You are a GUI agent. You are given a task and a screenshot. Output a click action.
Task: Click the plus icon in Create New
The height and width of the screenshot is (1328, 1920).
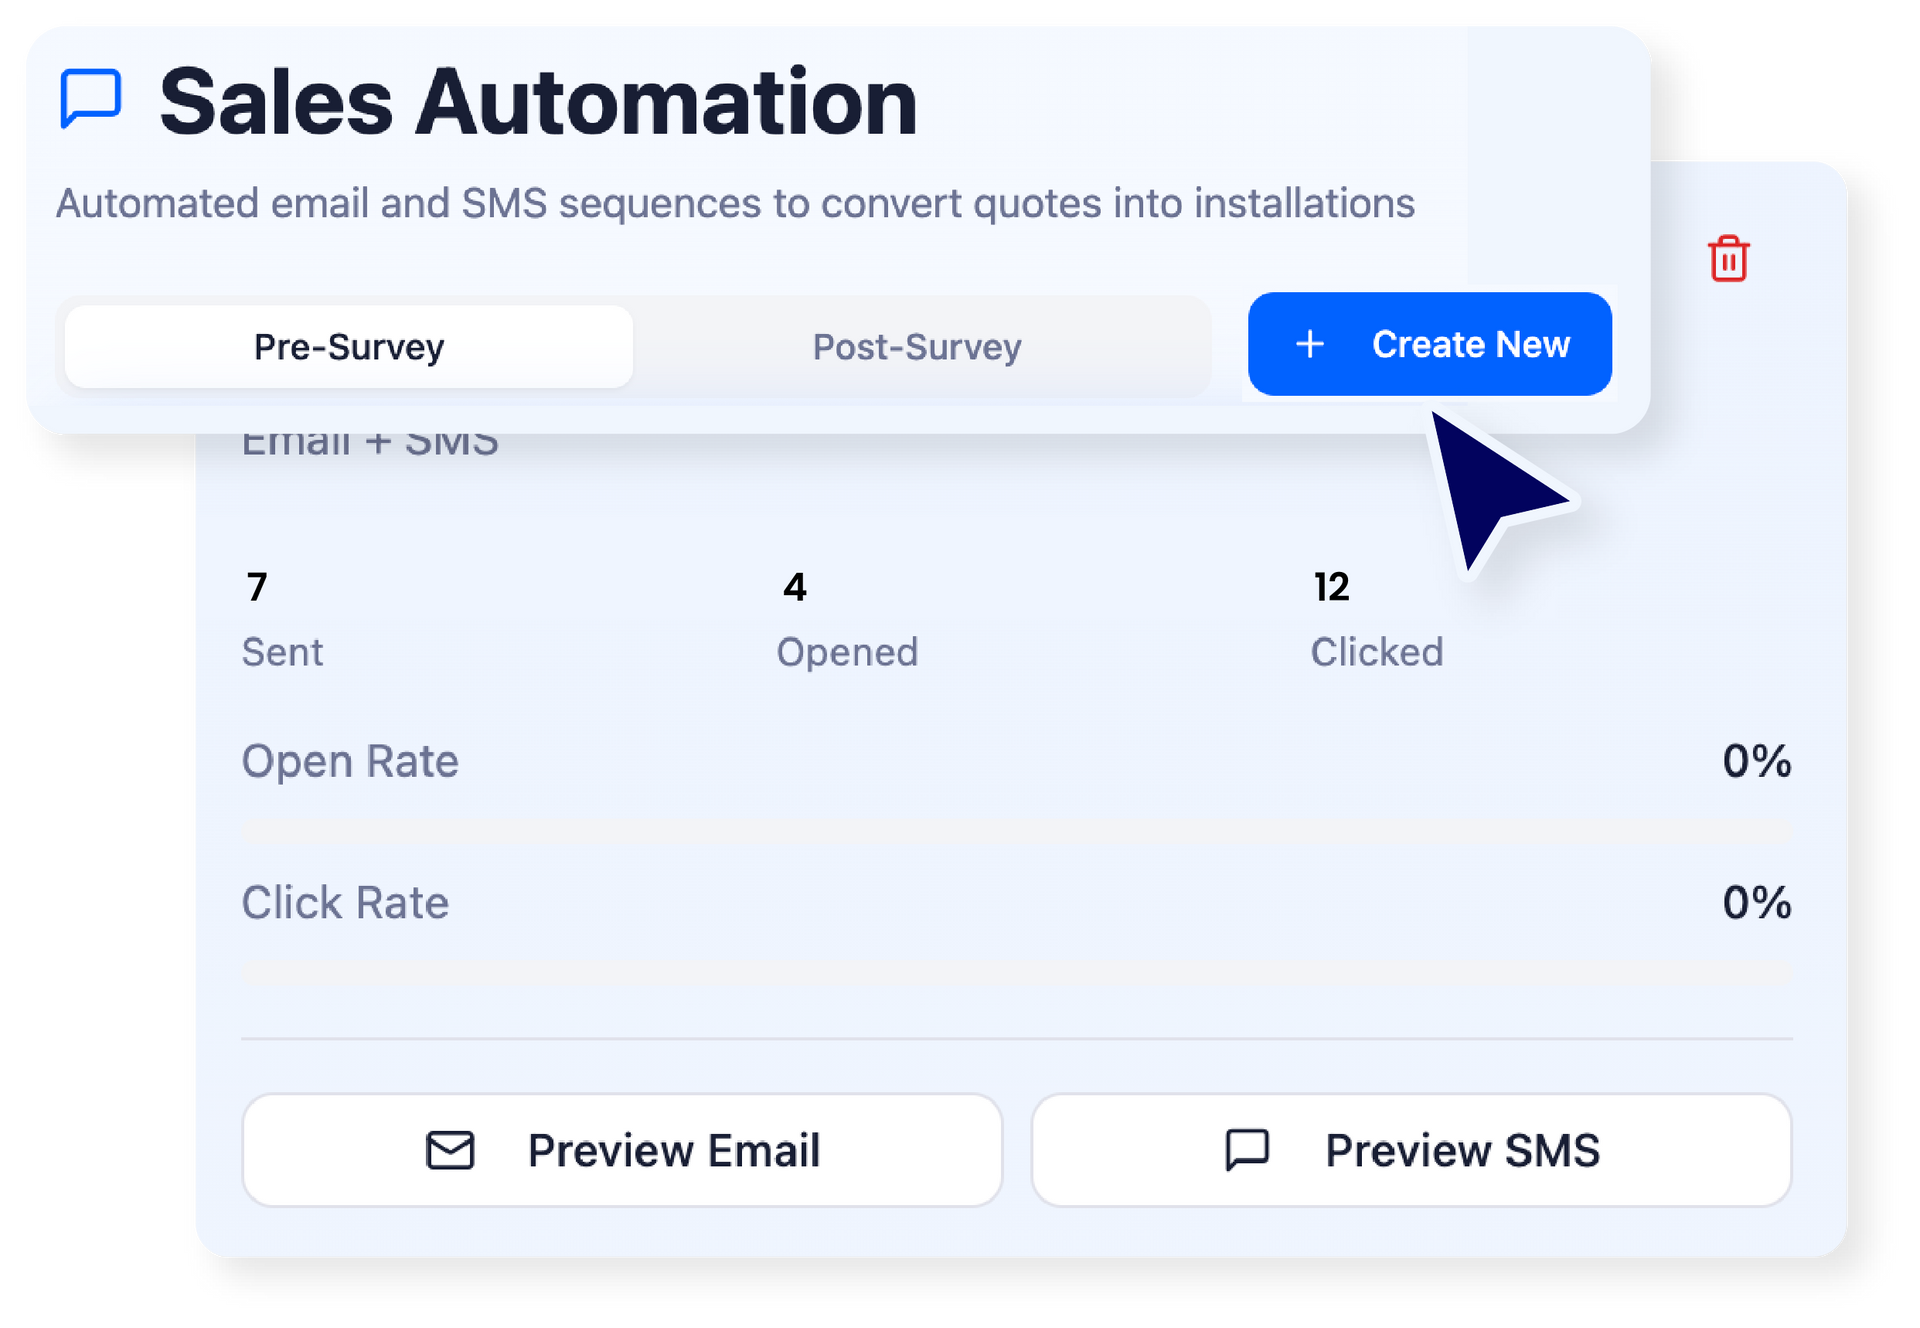[1310, 344]
